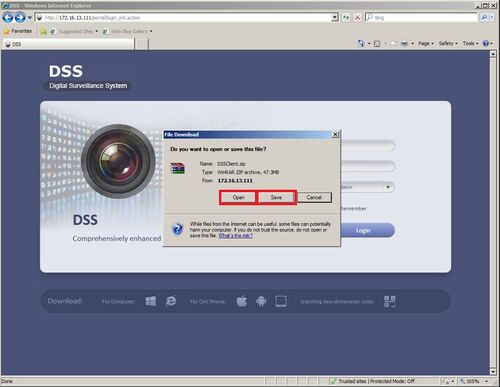
Task: Click the Apple iOS download icon
Action: tap(242, 301)
